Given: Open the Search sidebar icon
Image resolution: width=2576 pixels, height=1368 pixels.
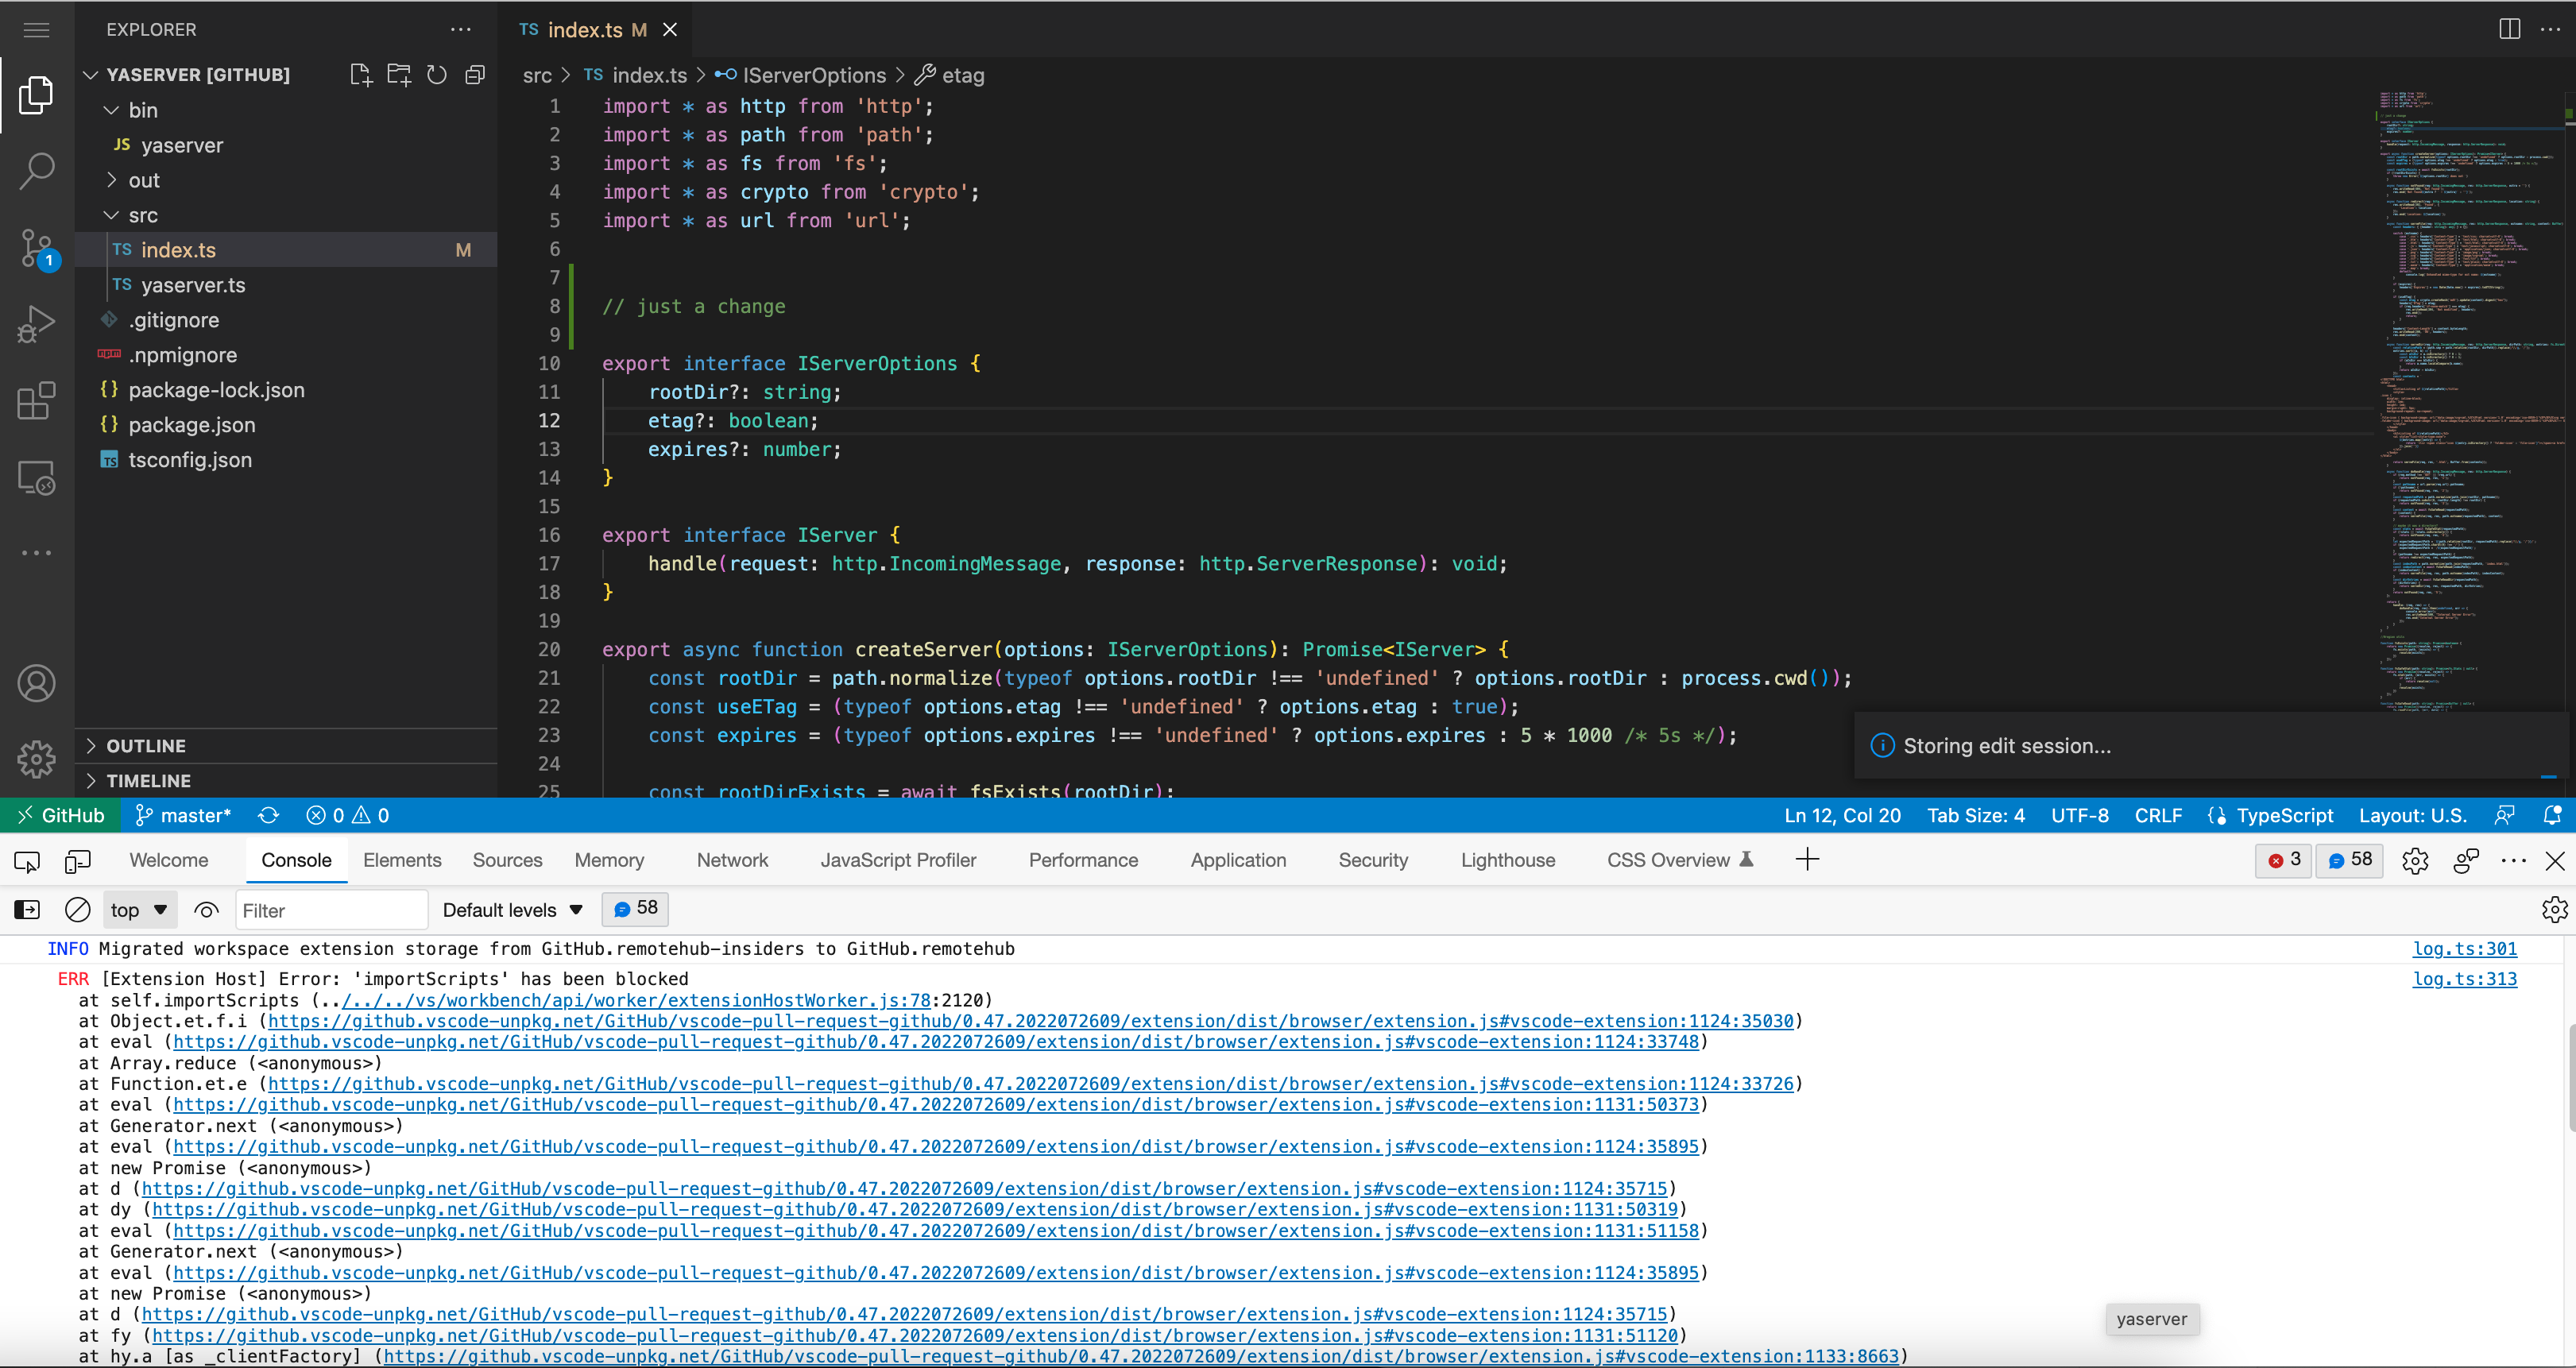Looking at the screenshot, I should tap(36, 171).
